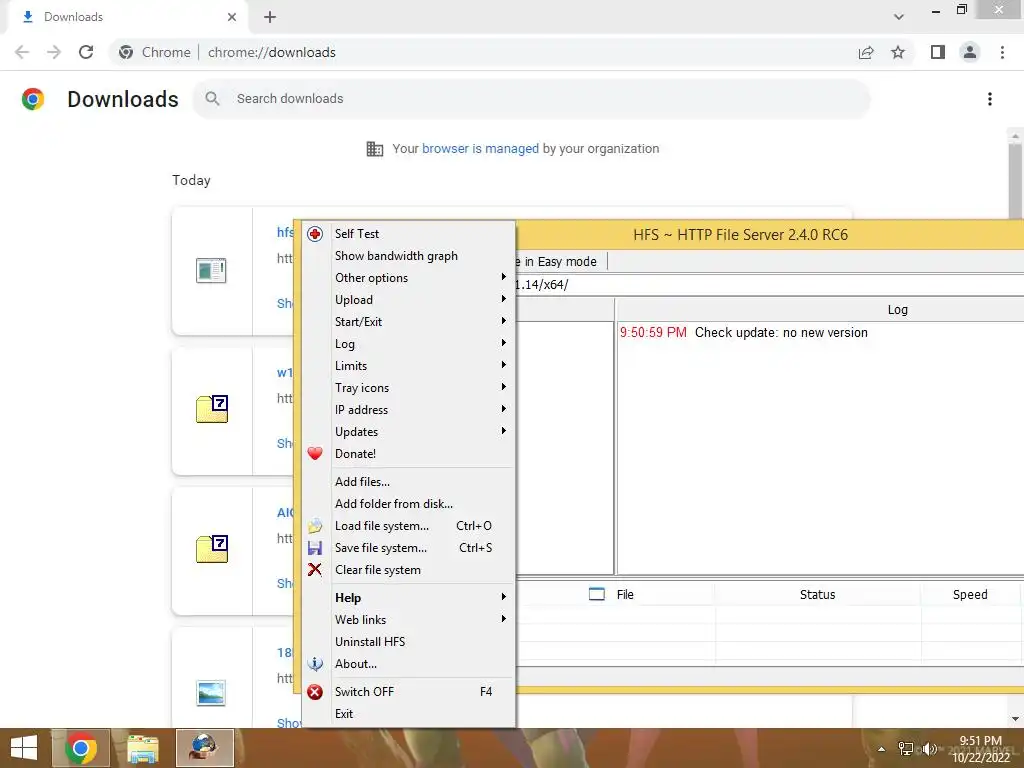This screenshot has height=768, width=1024.
Task: Click the HFS address field ending in x64/
Action: [x=769, y=285]
